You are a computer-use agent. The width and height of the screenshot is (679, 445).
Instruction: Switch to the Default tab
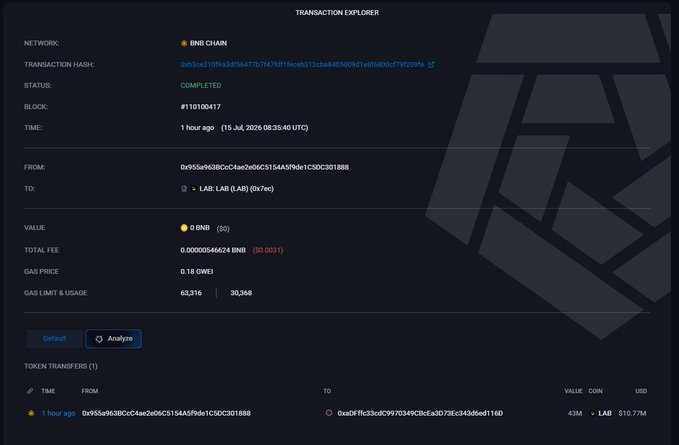coord(55,339)
